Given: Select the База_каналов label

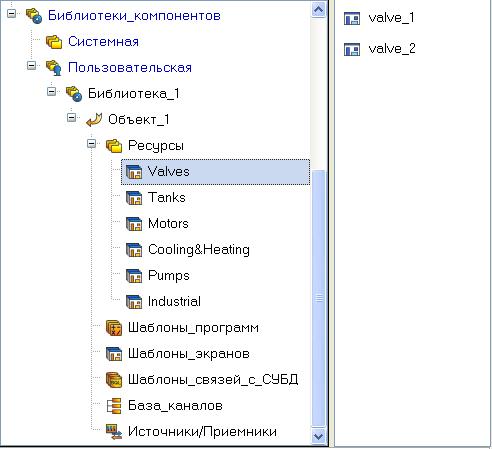Looking at the screenshot, I should click(x=175, y=406).
